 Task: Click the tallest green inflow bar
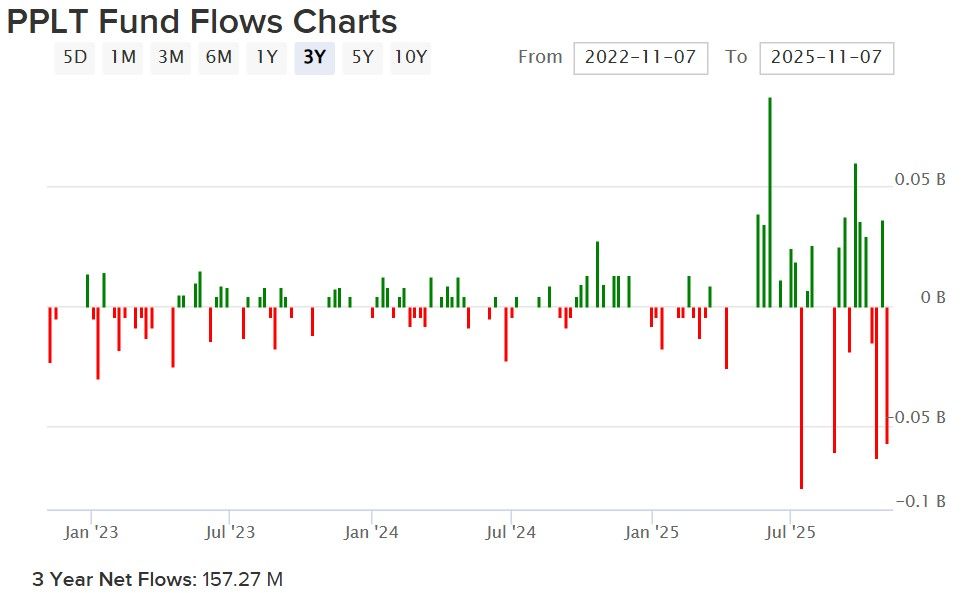pyautogui.click(x=769, y=200)
